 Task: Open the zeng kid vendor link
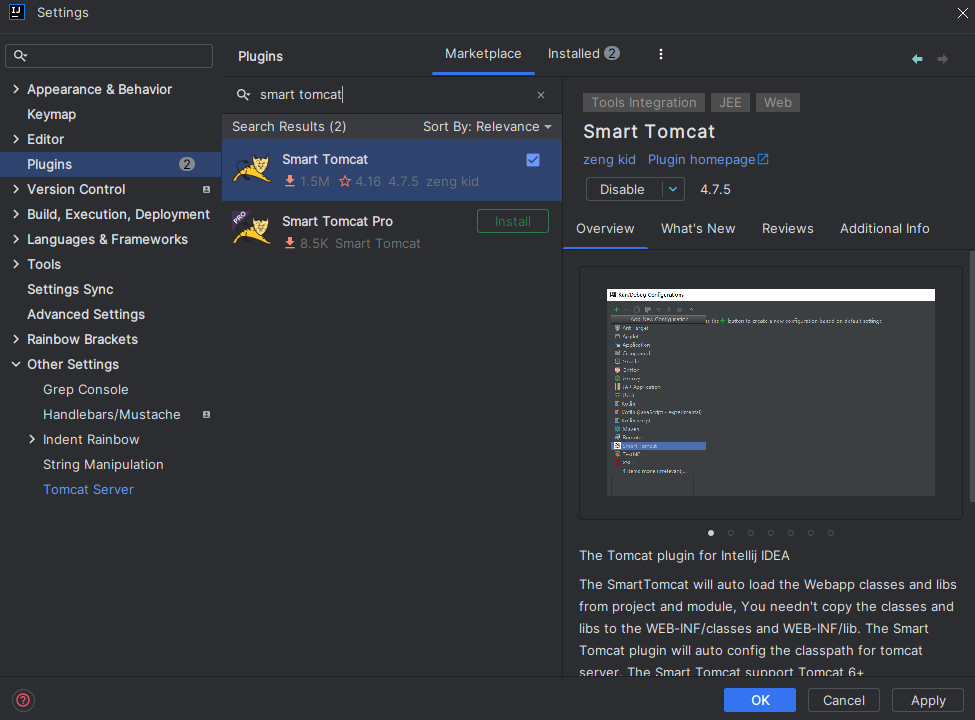pyautogui.click(x=609, y=160)
